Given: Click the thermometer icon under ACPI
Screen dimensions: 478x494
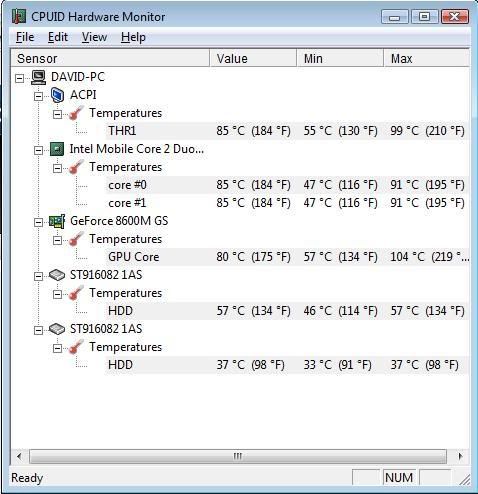Looking at the screenshot, I should coord(76,113).
